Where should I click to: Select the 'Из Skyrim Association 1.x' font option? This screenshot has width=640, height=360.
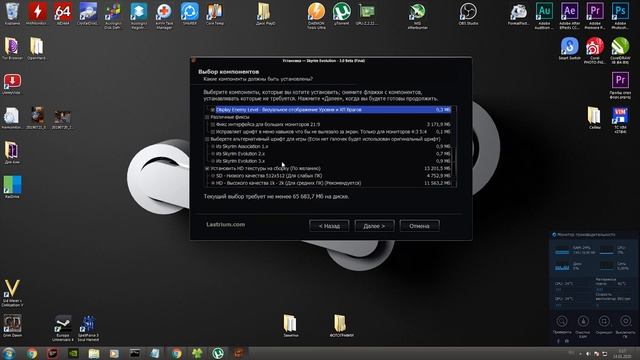[213, 147]
